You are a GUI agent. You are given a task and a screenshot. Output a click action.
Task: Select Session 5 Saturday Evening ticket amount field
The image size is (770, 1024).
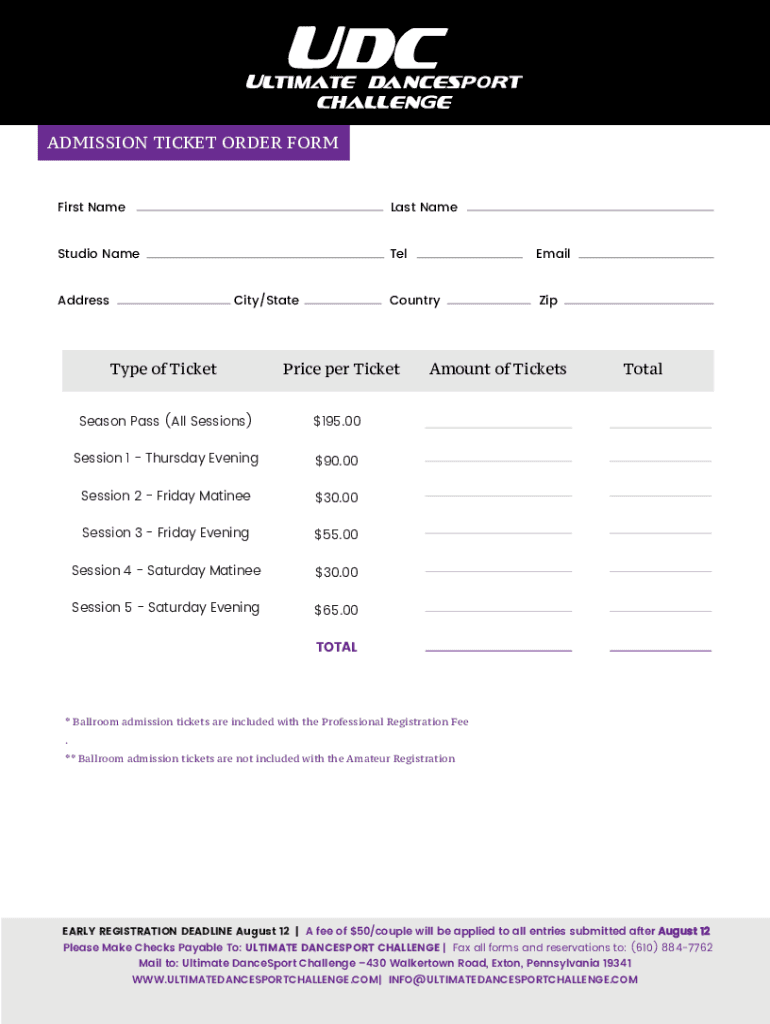click(x=498, y=605)
